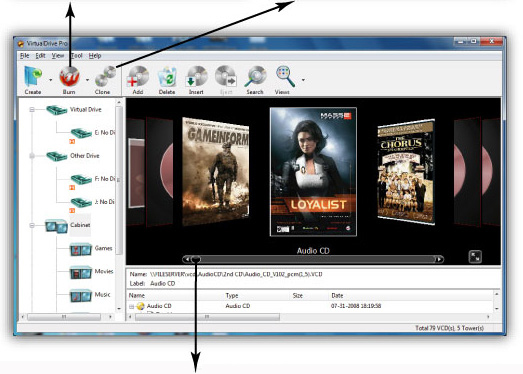Click tree panel vertical scrollbar up arrow
This screenshot has width=523, height=374.
(119, 102)
